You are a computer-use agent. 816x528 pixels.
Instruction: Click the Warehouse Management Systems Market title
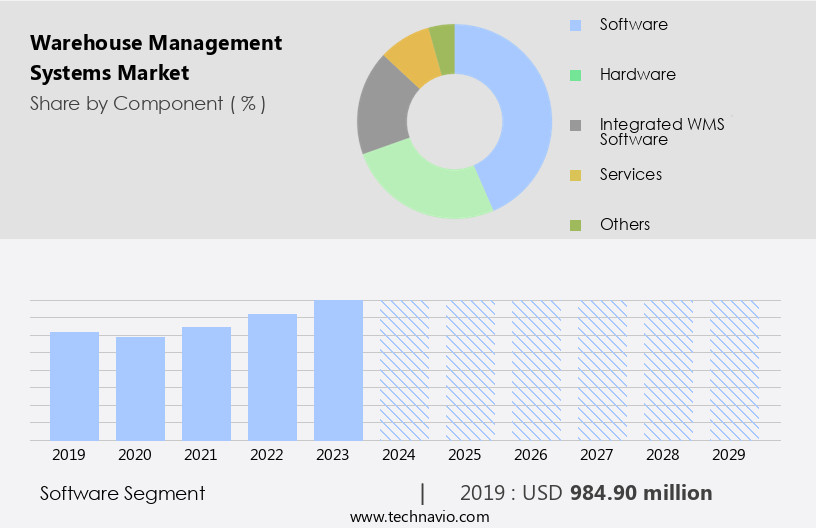(156, 58)
